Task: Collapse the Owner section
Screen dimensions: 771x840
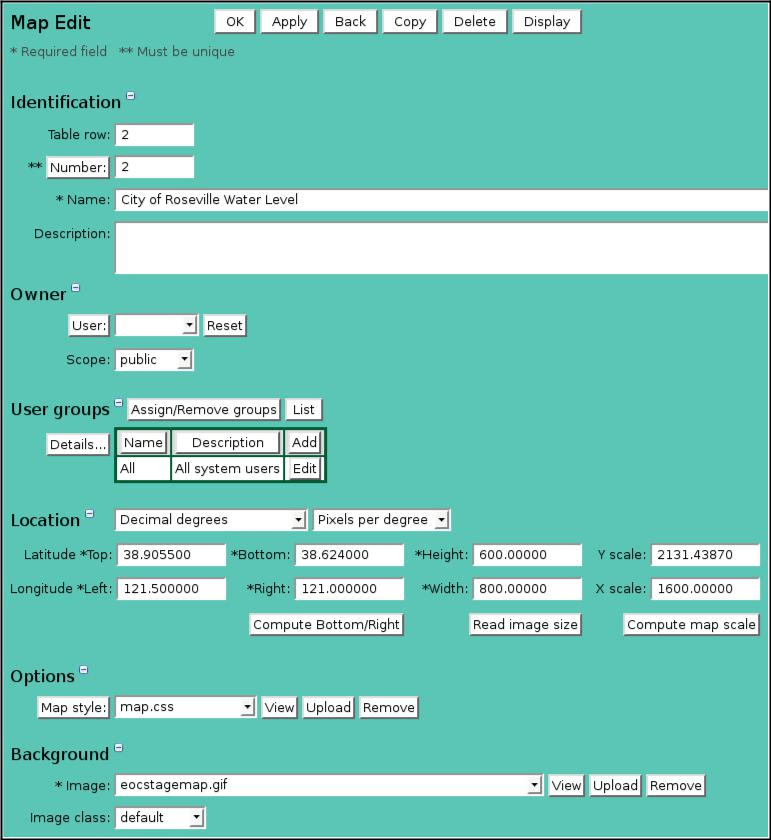Action: 76,289
